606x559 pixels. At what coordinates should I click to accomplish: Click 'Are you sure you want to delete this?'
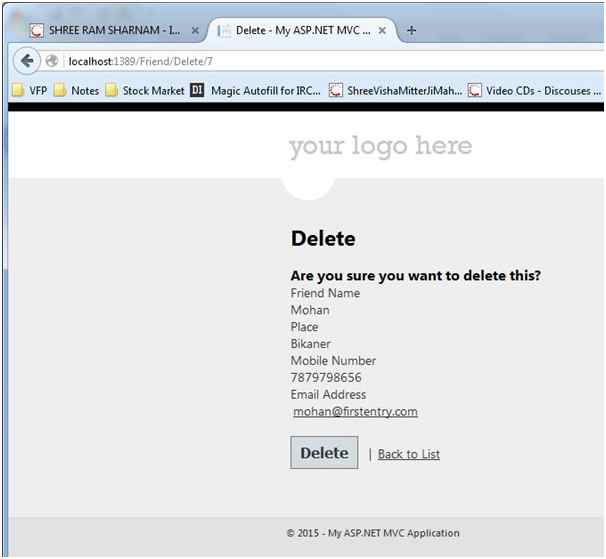coord(416,276)
